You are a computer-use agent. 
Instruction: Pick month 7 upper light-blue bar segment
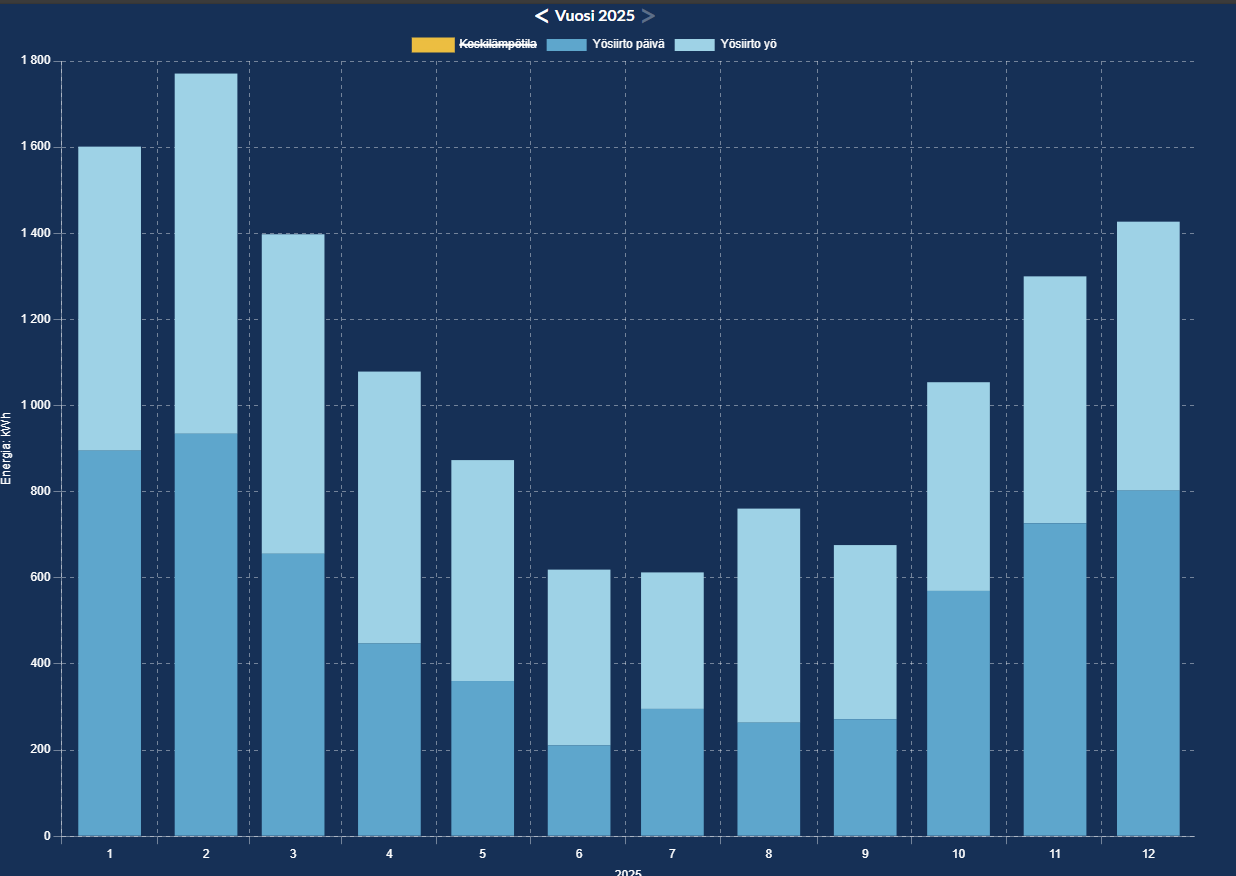pyautogui.click(x=672, y=640)
